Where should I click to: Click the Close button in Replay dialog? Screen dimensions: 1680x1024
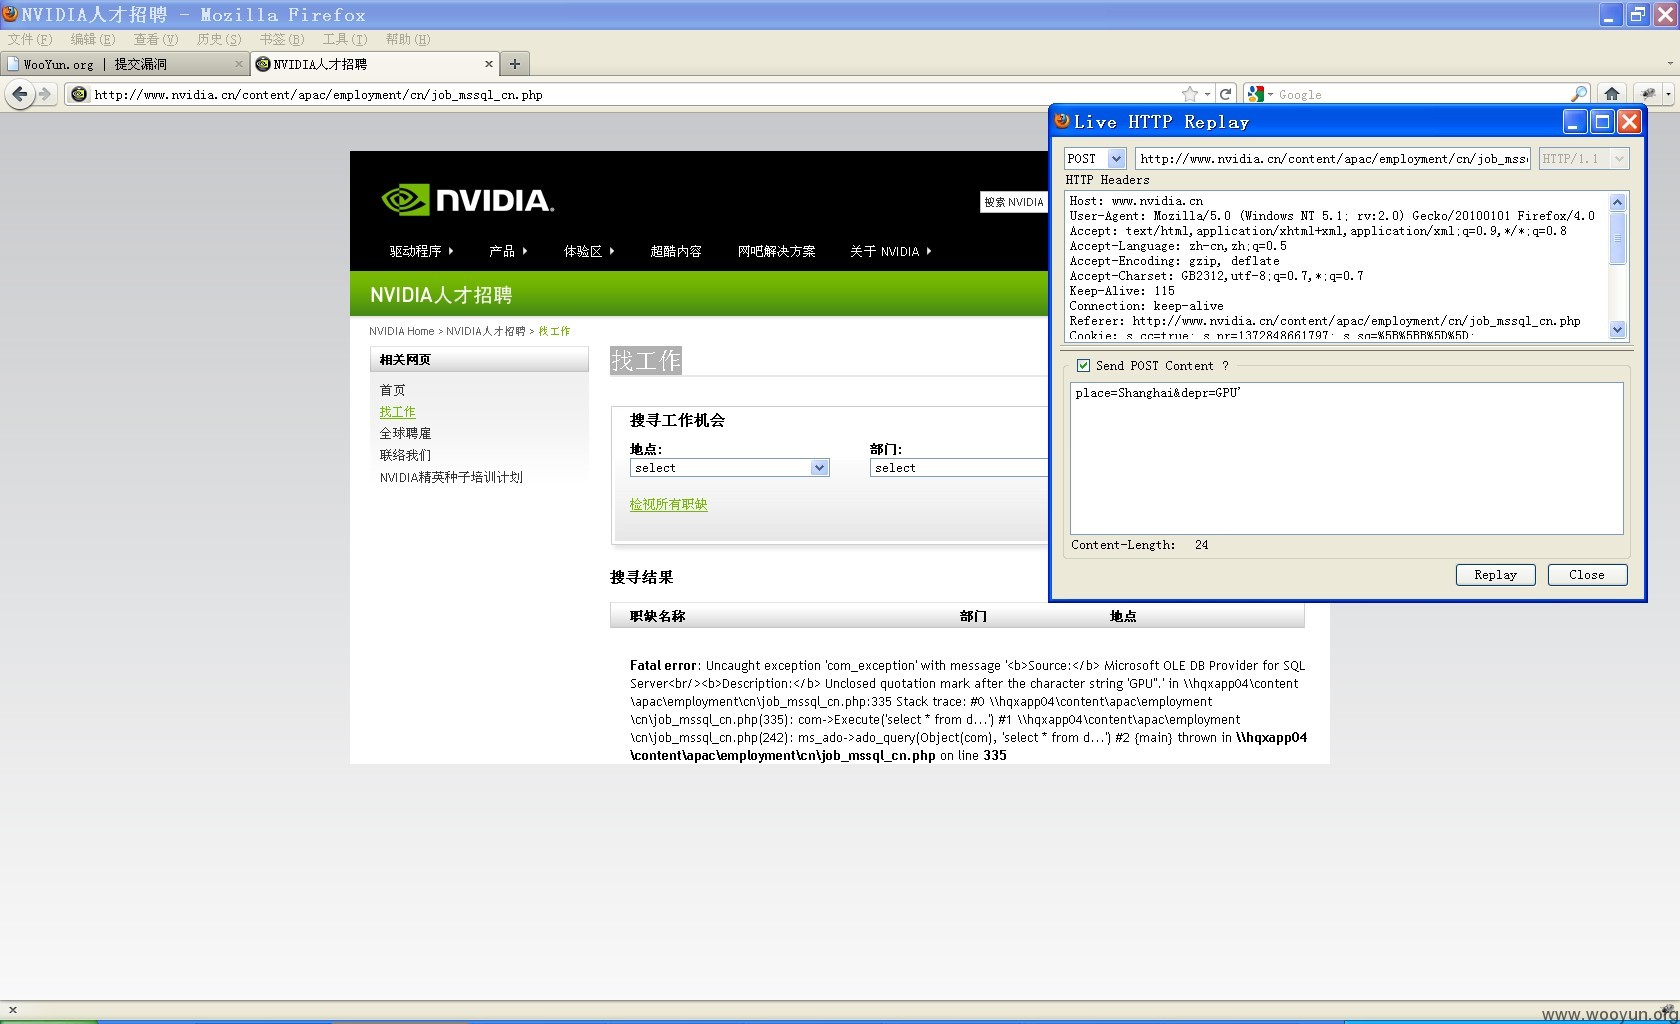[1587, 575]
